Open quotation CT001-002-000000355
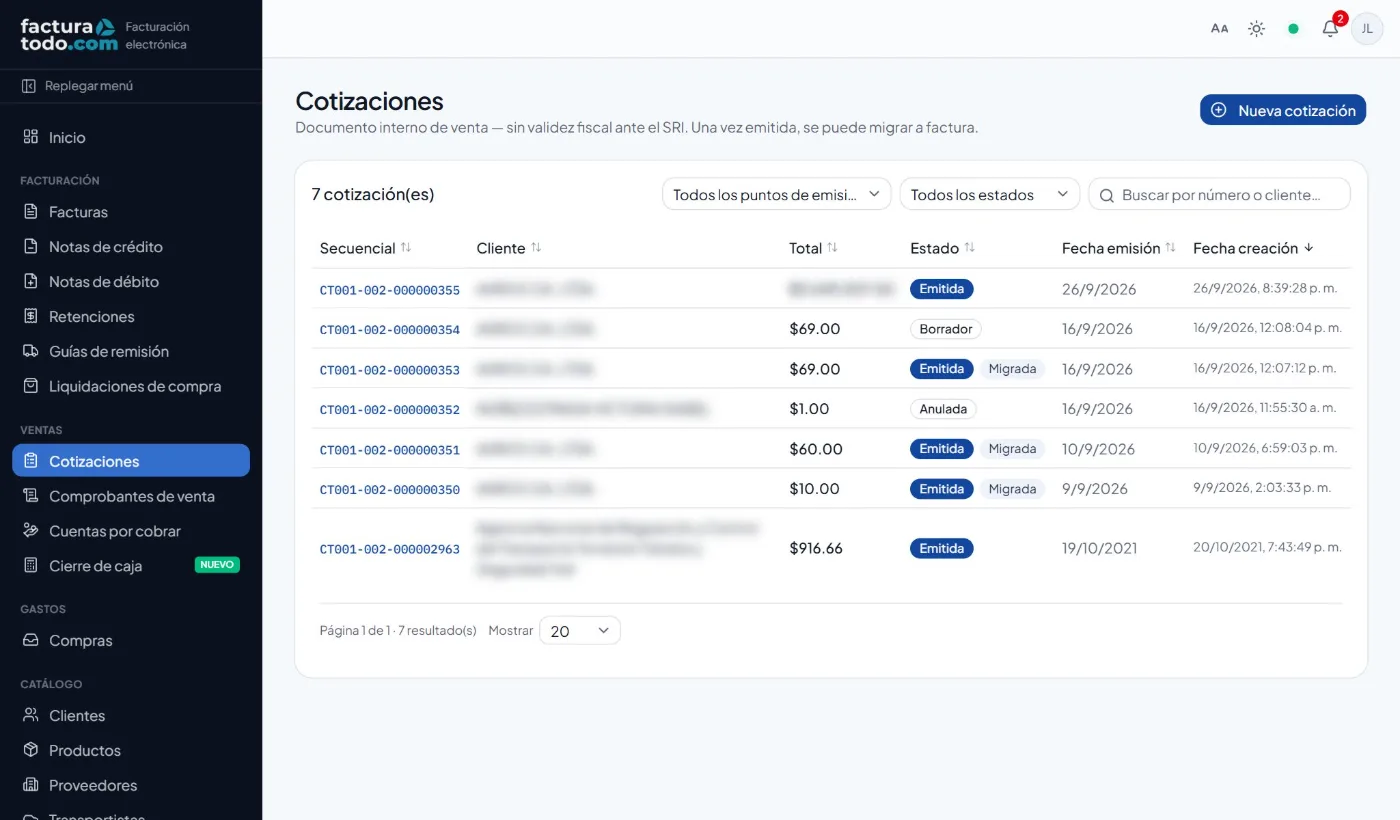The image size is (1400, 820). [390, 290]
